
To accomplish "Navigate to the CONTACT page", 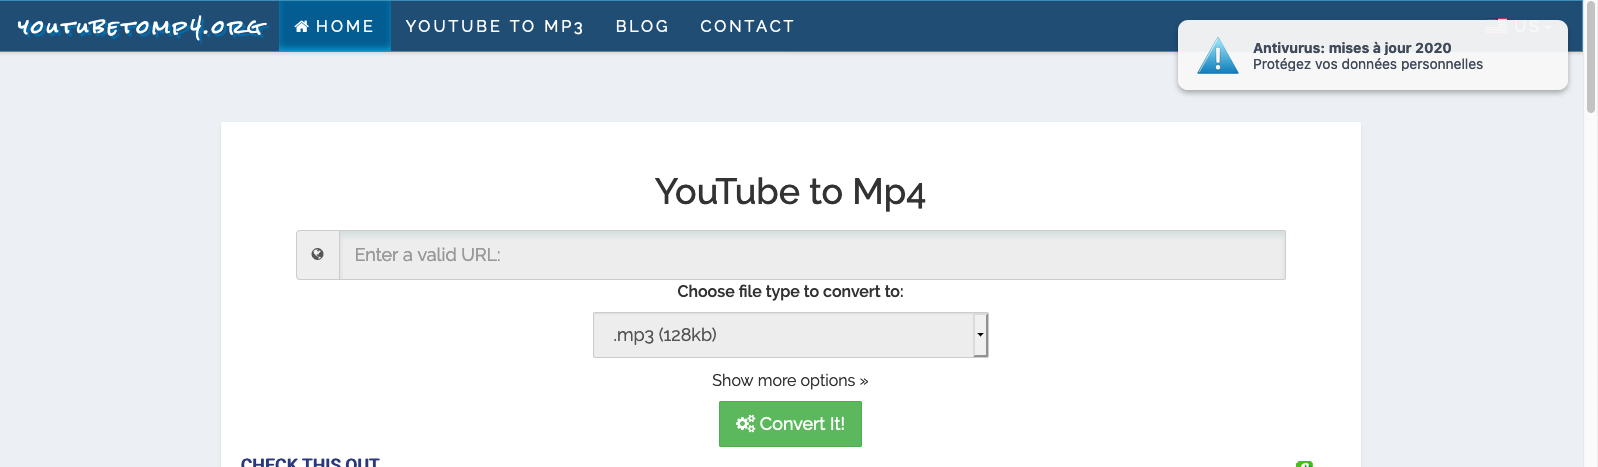I will coord(747,27).
